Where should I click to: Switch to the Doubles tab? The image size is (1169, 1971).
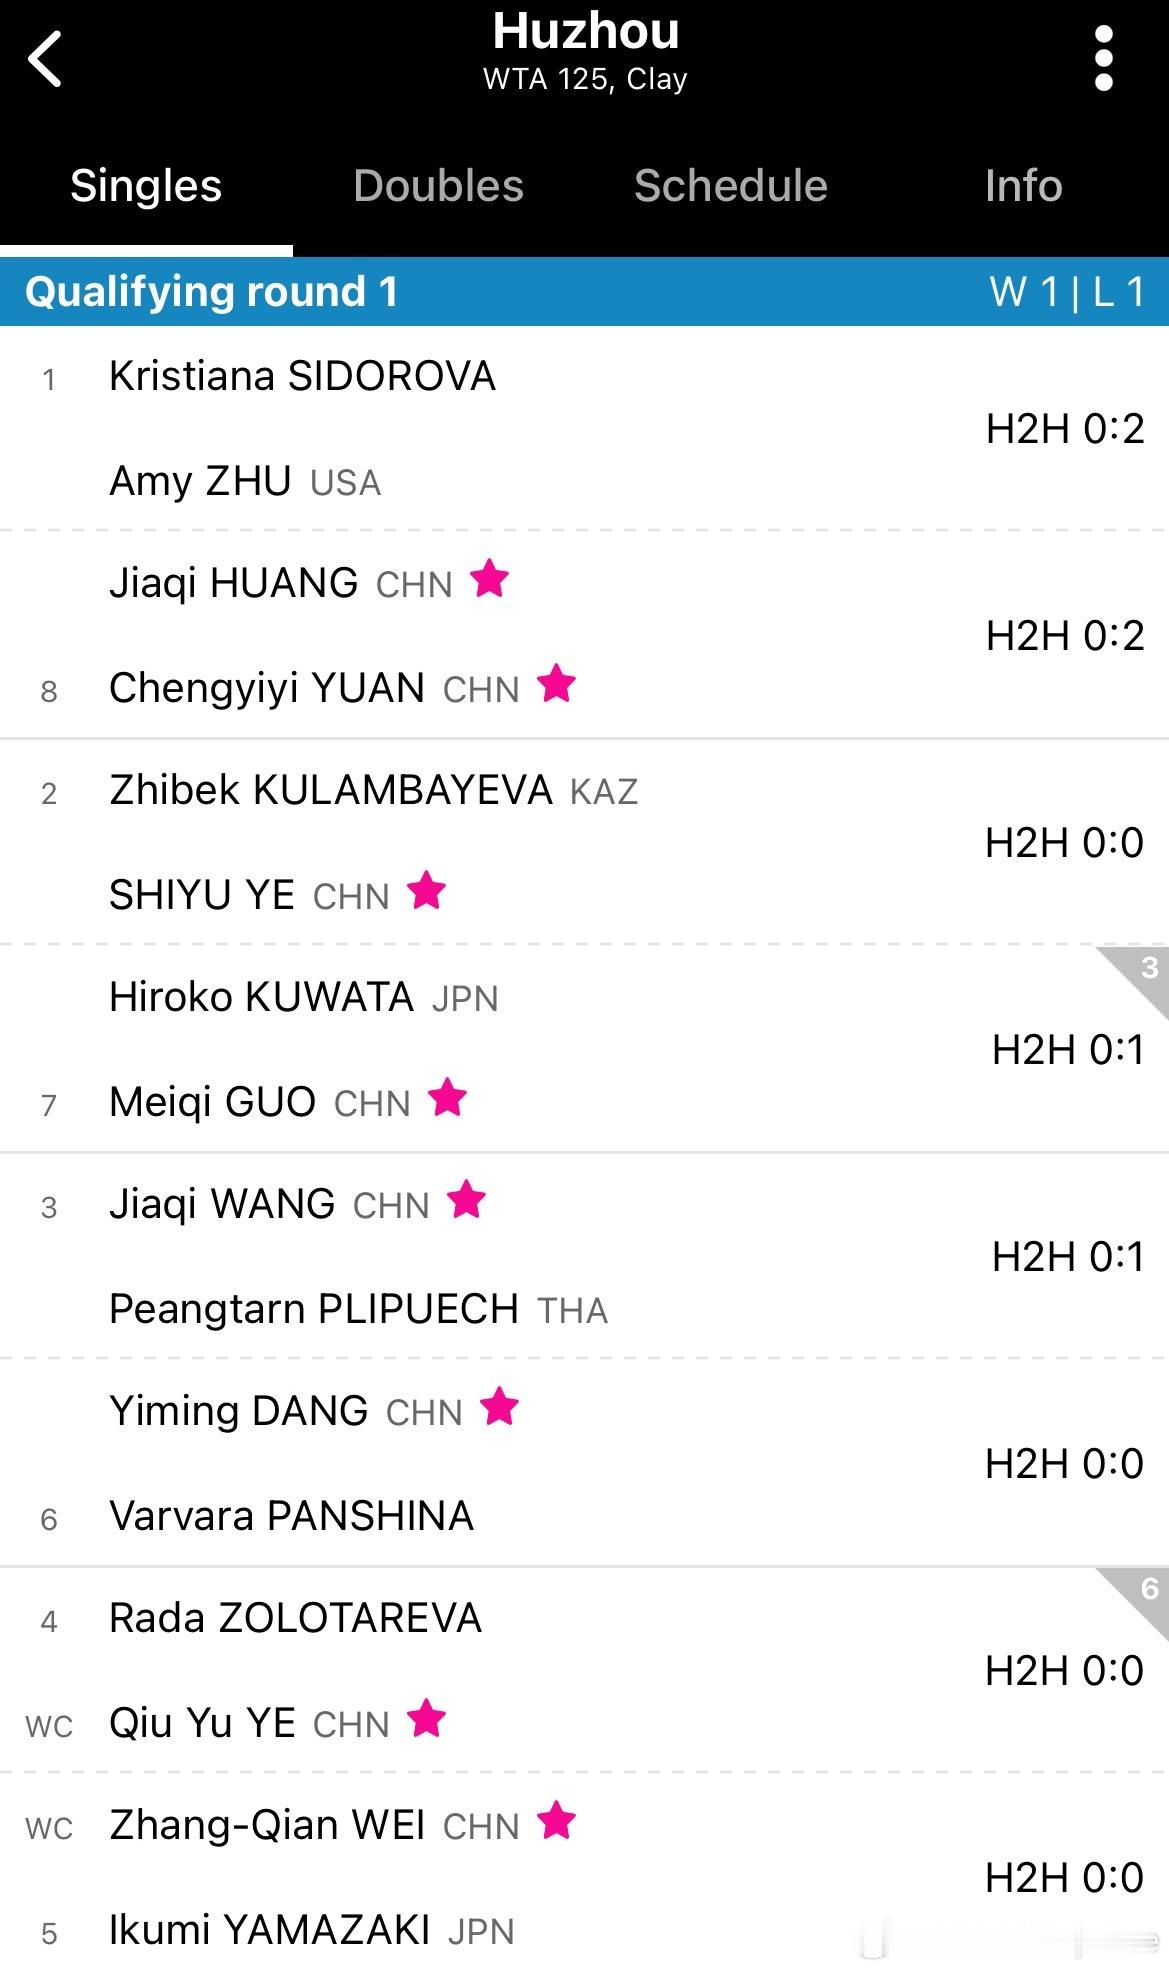(x=439, y=186)
